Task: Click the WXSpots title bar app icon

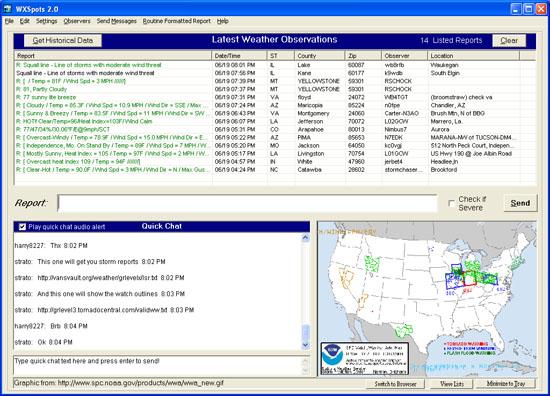Action: click(x=7, y=9)
